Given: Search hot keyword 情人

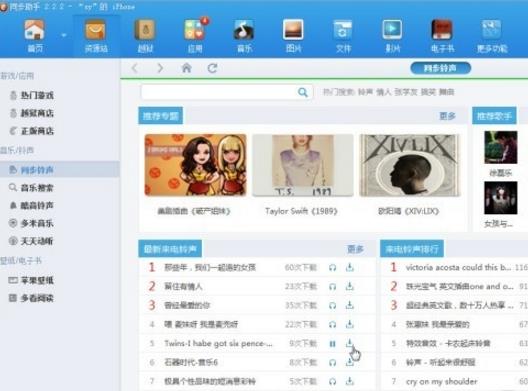Looking at the screenshot, I should click(x=383, y=92).
